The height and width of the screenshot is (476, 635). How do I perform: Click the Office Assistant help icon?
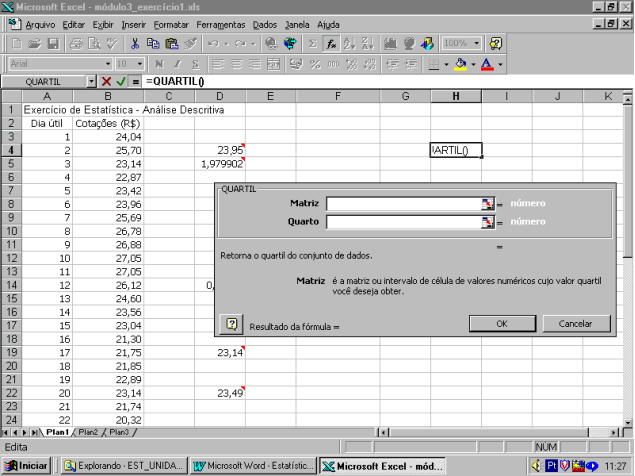click(495, 44)
